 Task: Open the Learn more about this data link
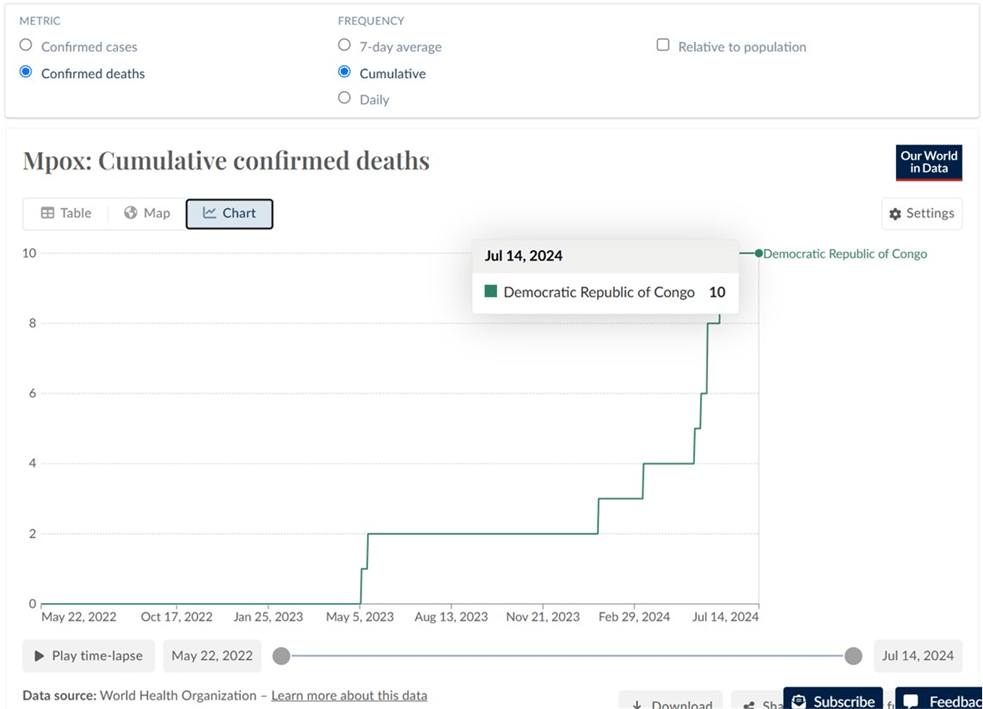coord(349,695)
